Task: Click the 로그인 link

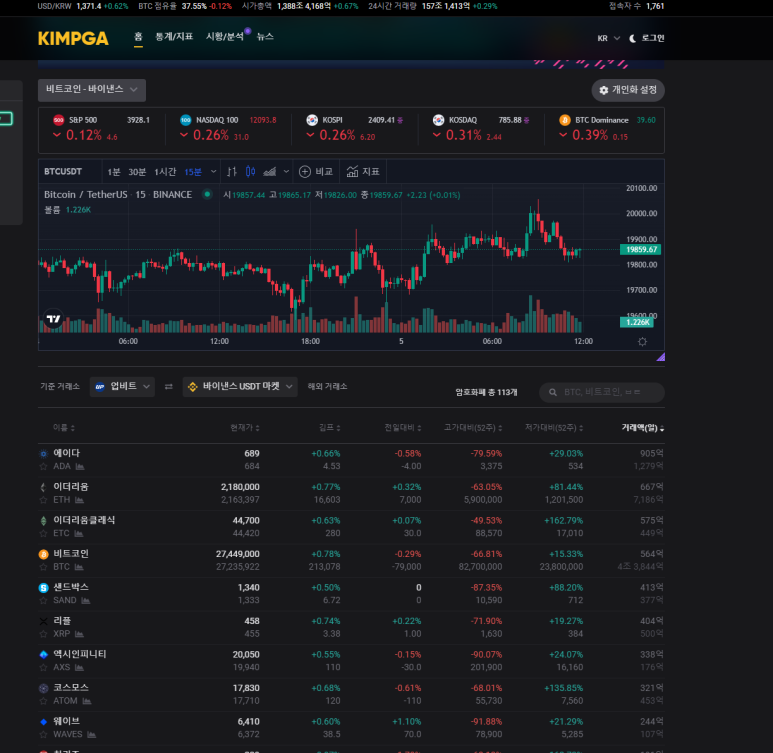Action: [653, 38]
